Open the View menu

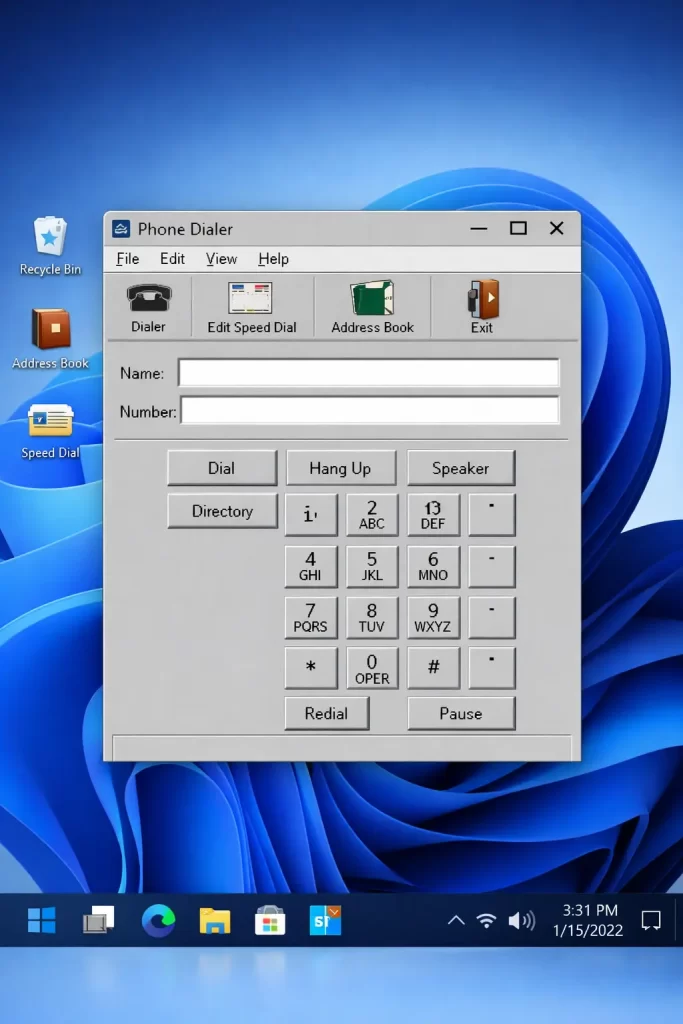(x=221, y=259)
